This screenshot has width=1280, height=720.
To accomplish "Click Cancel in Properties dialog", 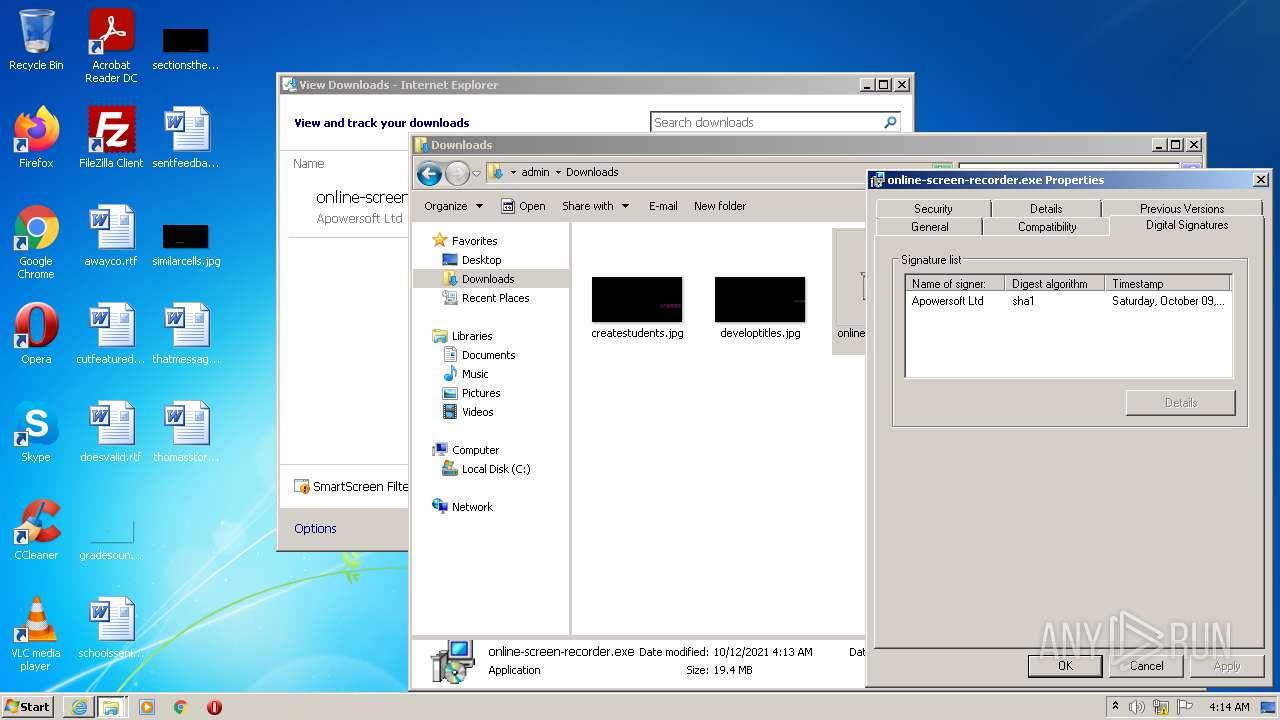I will 1146,665.
